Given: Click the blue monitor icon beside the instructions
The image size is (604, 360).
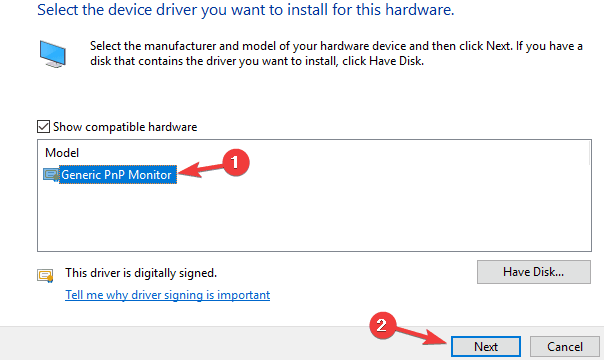Looking at the screenshot, I should (53, 54).
